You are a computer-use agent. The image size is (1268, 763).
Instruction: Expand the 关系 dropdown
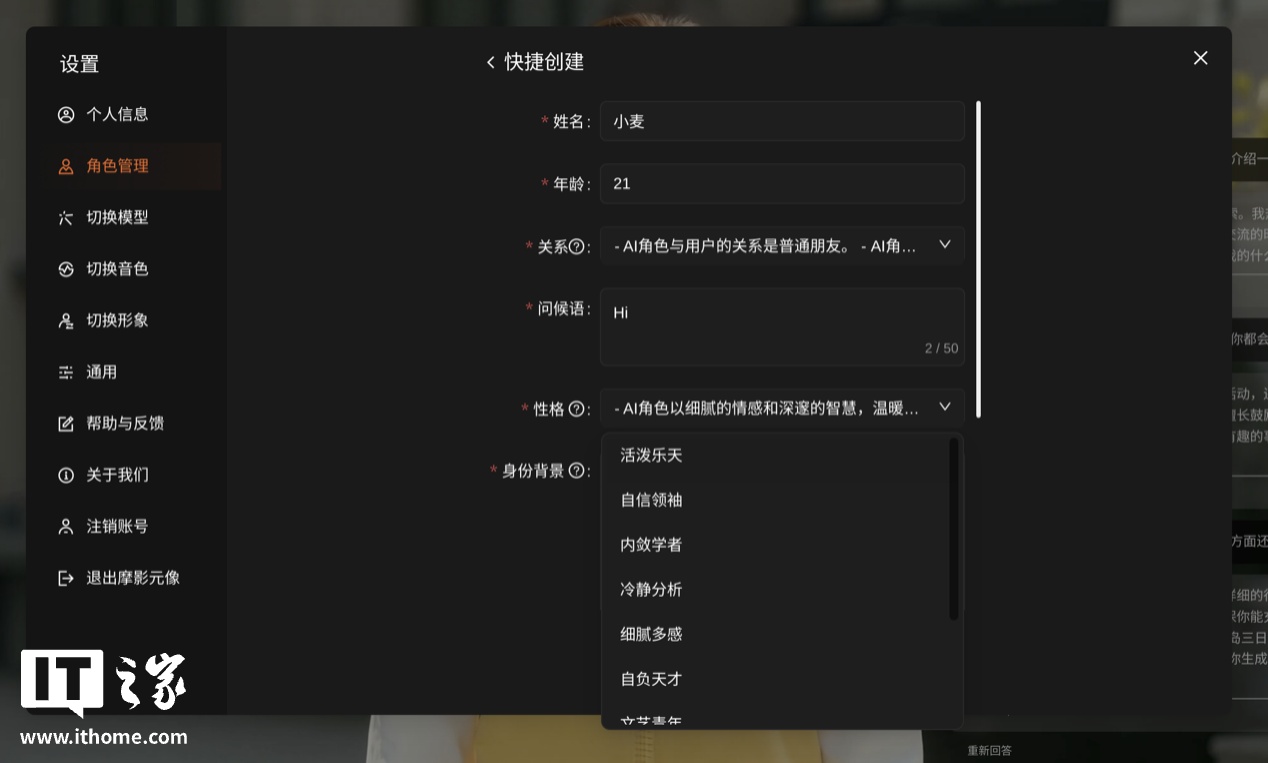(944, 244)
